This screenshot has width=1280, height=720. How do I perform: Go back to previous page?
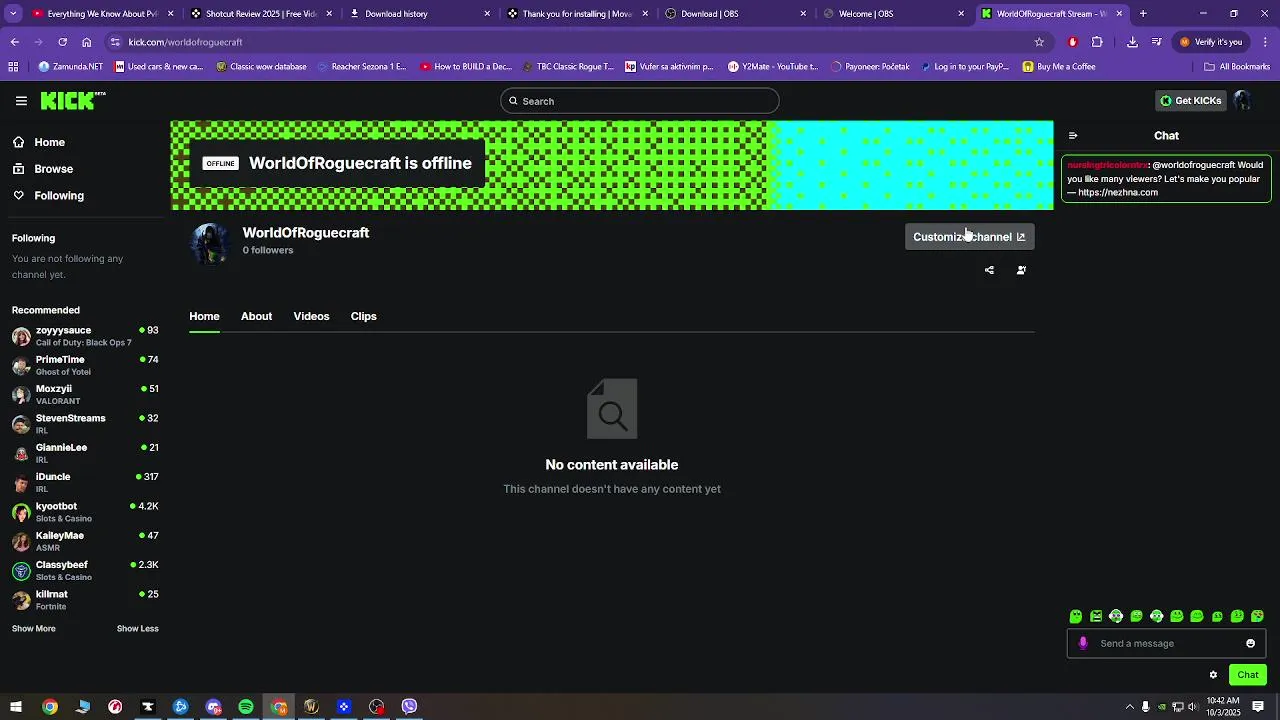coord(14,42)
